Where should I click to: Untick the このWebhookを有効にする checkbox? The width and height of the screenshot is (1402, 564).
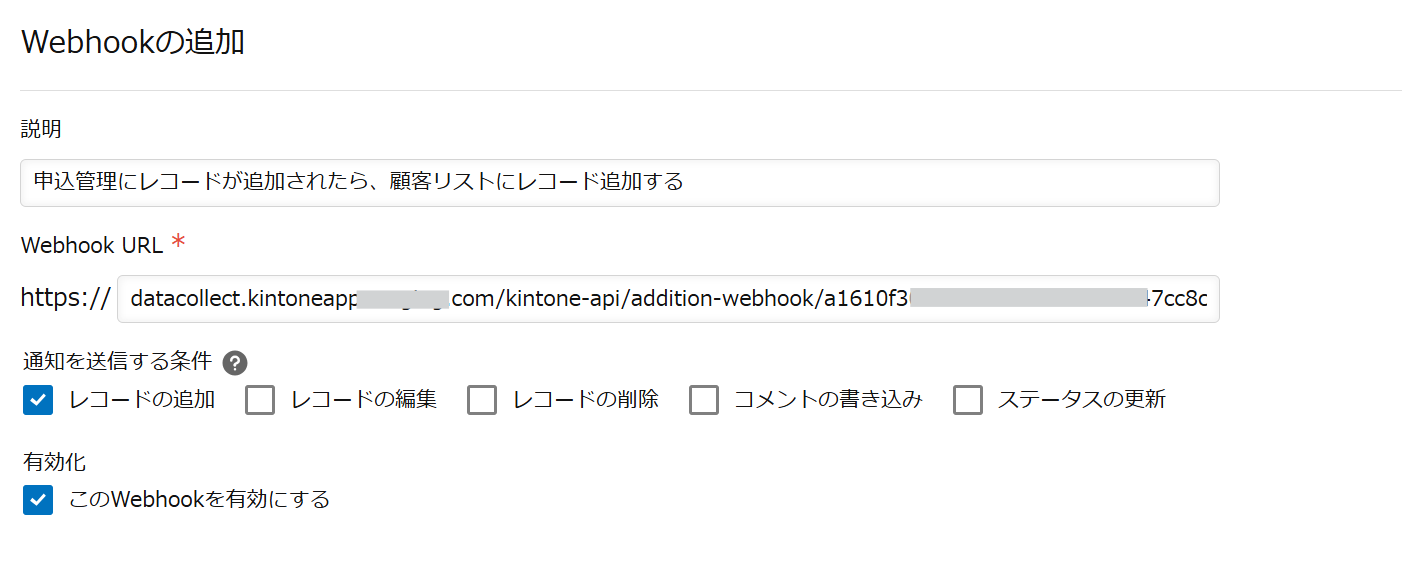click(x=38, y=499)
